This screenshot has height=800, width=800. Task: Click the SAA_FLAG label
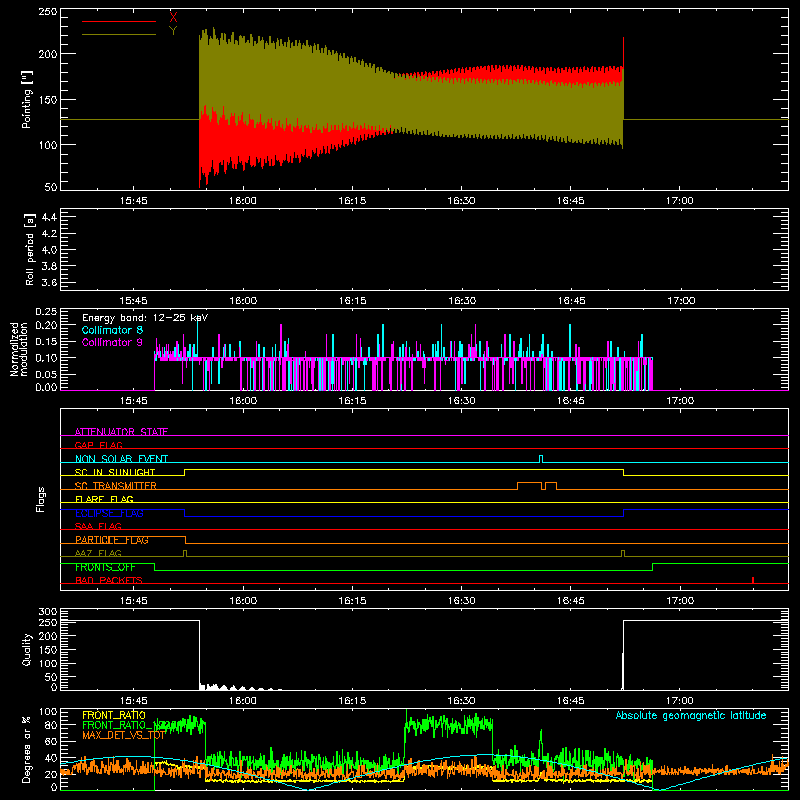tap(98, 526)
